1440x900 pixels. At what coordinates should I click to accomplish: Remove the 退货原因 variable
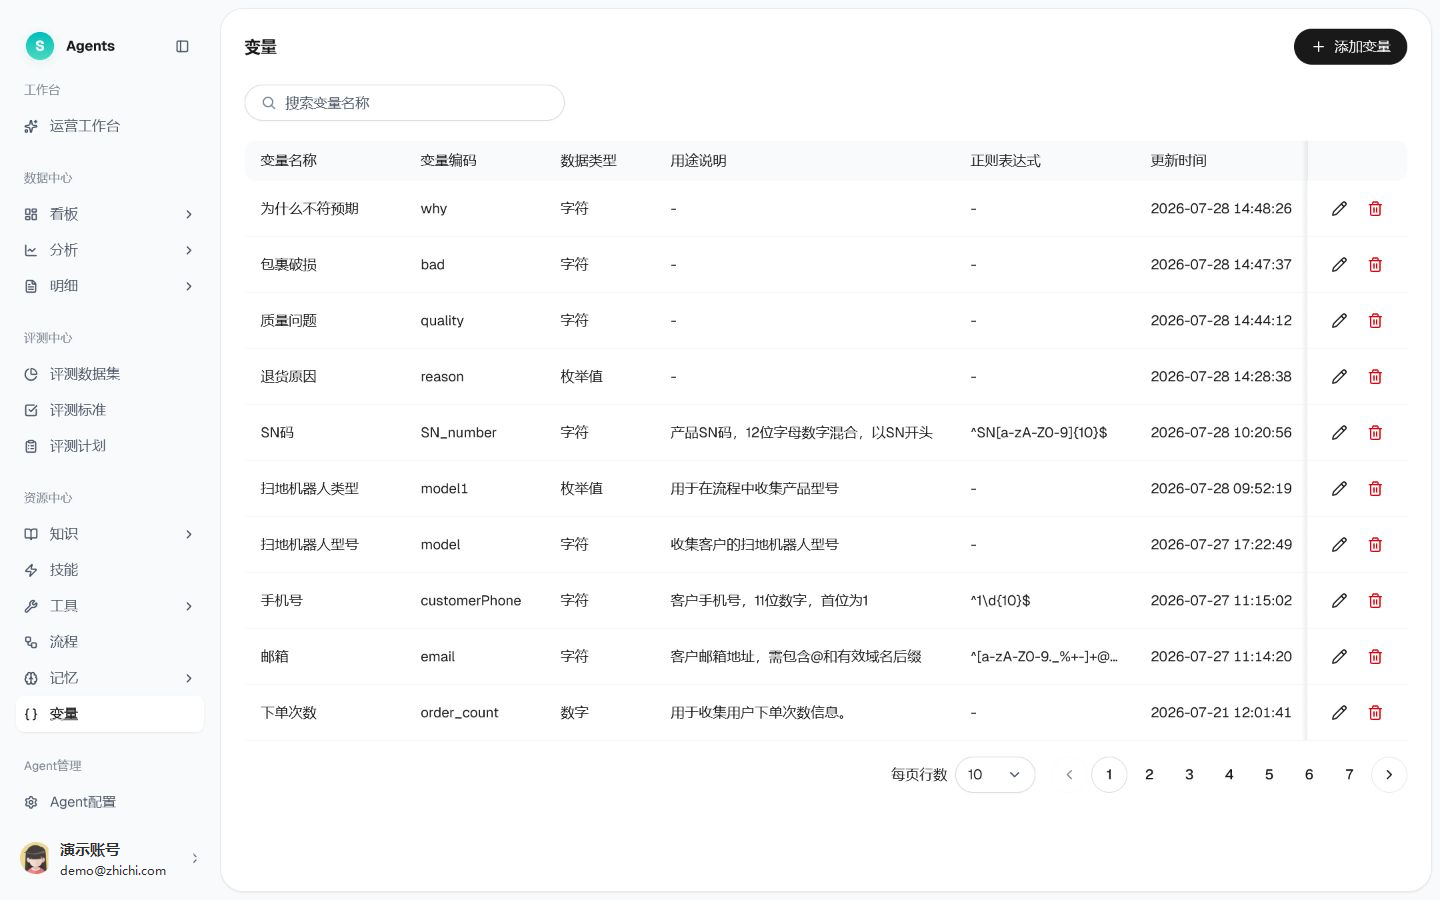(x=1375, y=377)
